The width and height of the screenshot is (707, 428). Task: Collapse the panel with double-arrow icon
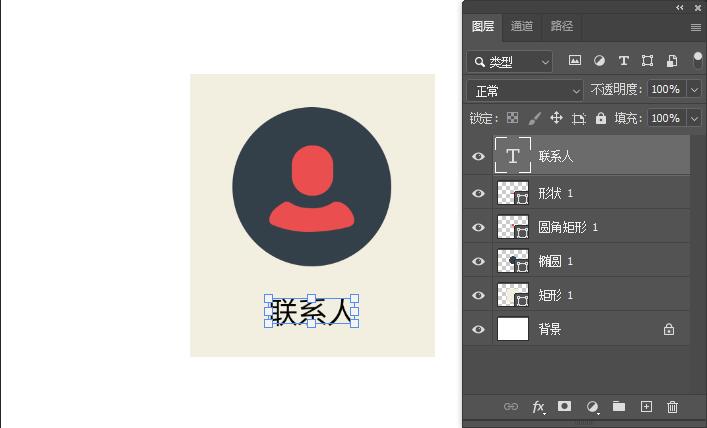(679, 8)
